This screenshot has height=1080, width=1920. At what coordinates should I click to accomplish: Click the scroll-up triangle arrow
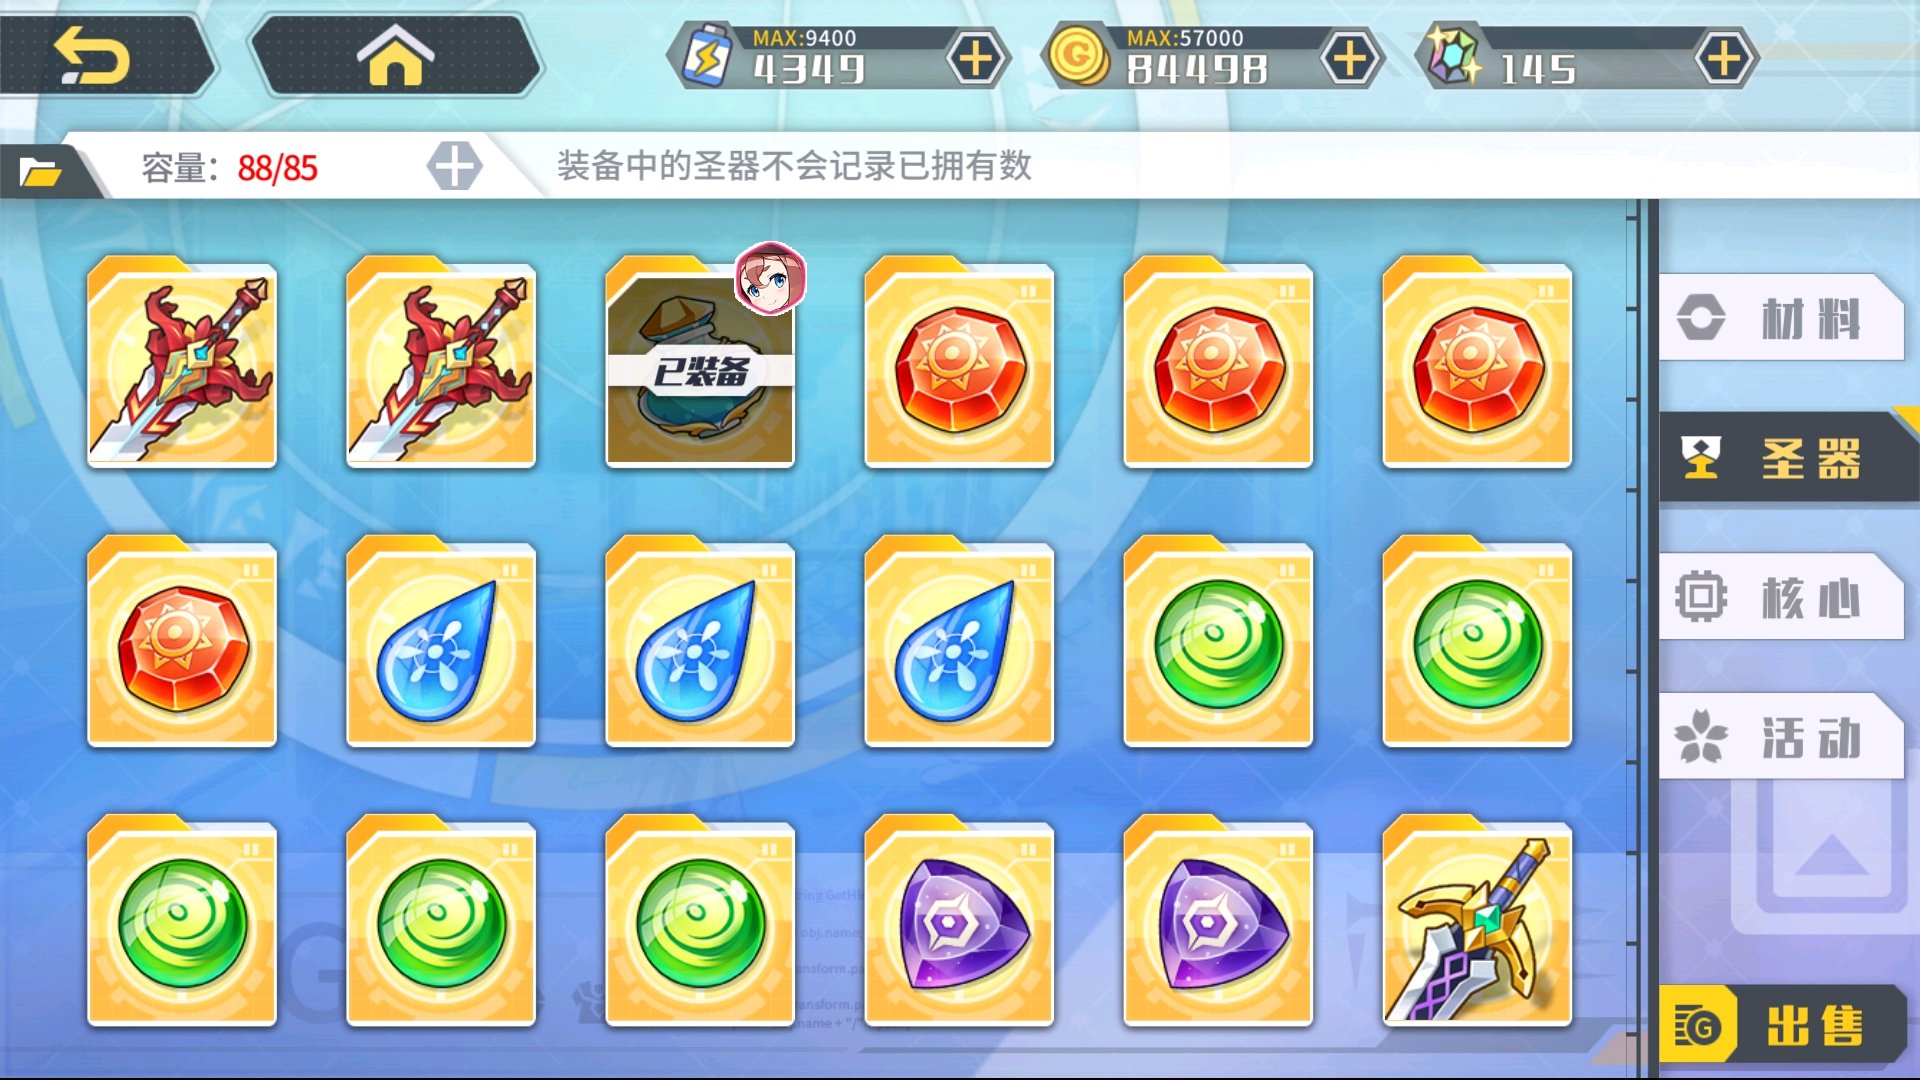[x=1832, y=856]
